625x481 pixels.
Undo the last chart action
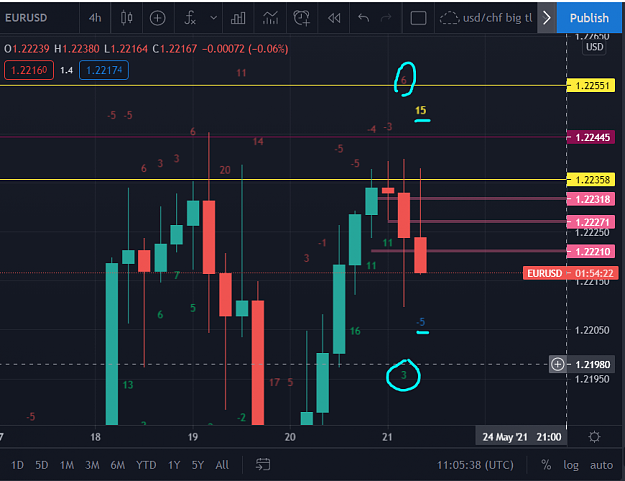[x=363, y=18]
